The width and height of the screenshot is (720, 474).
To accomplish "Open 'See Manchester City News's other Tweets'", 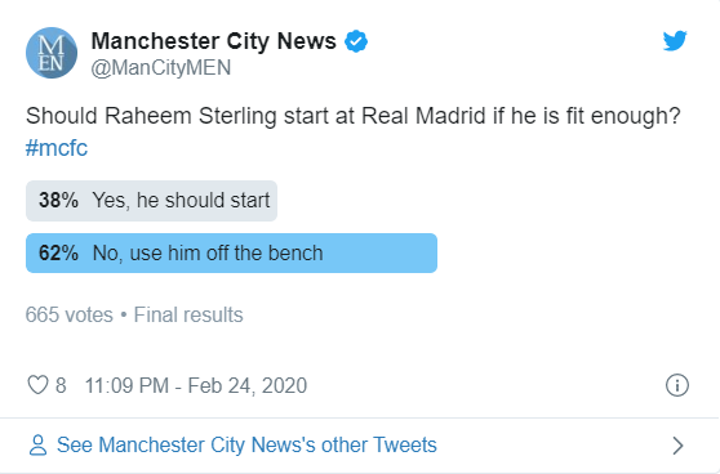I will coord(247,445).
